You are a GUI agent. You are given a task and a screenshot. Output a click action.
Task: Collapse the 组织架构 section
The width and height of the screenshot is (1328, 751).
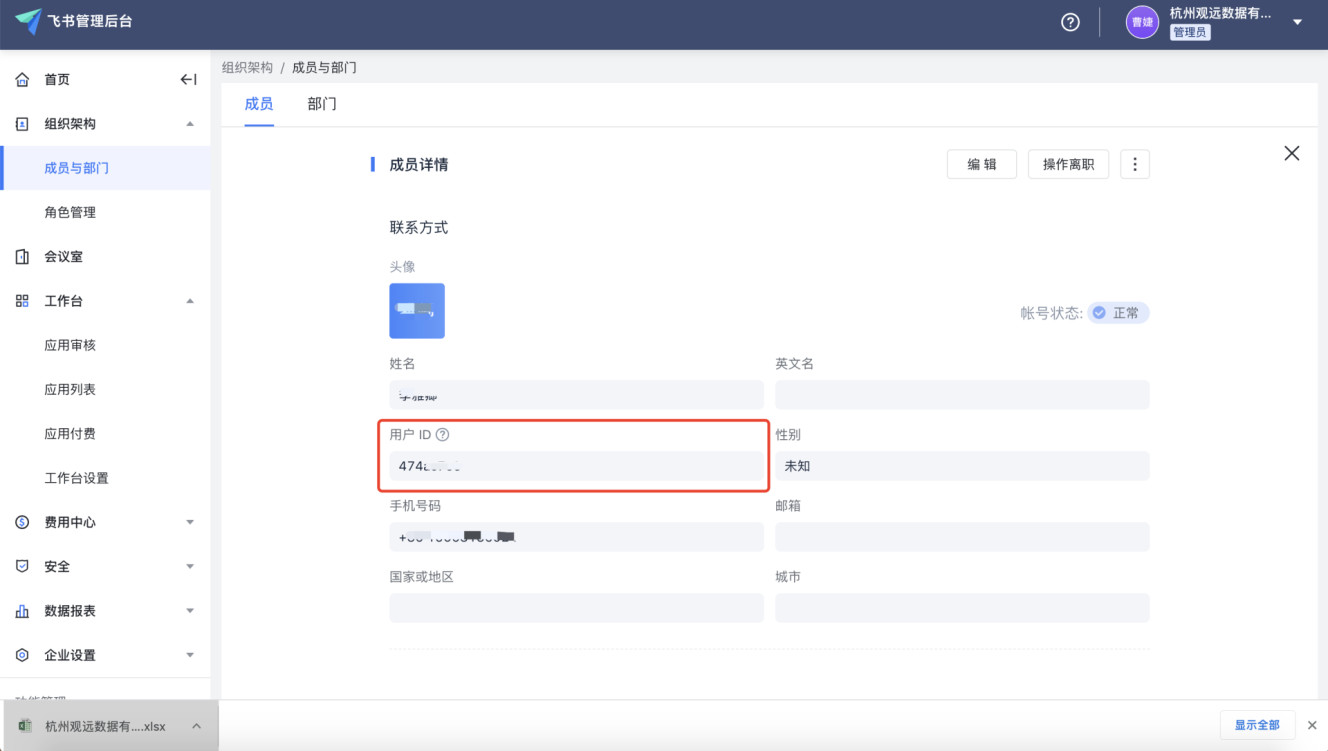[x=190, y=124]
